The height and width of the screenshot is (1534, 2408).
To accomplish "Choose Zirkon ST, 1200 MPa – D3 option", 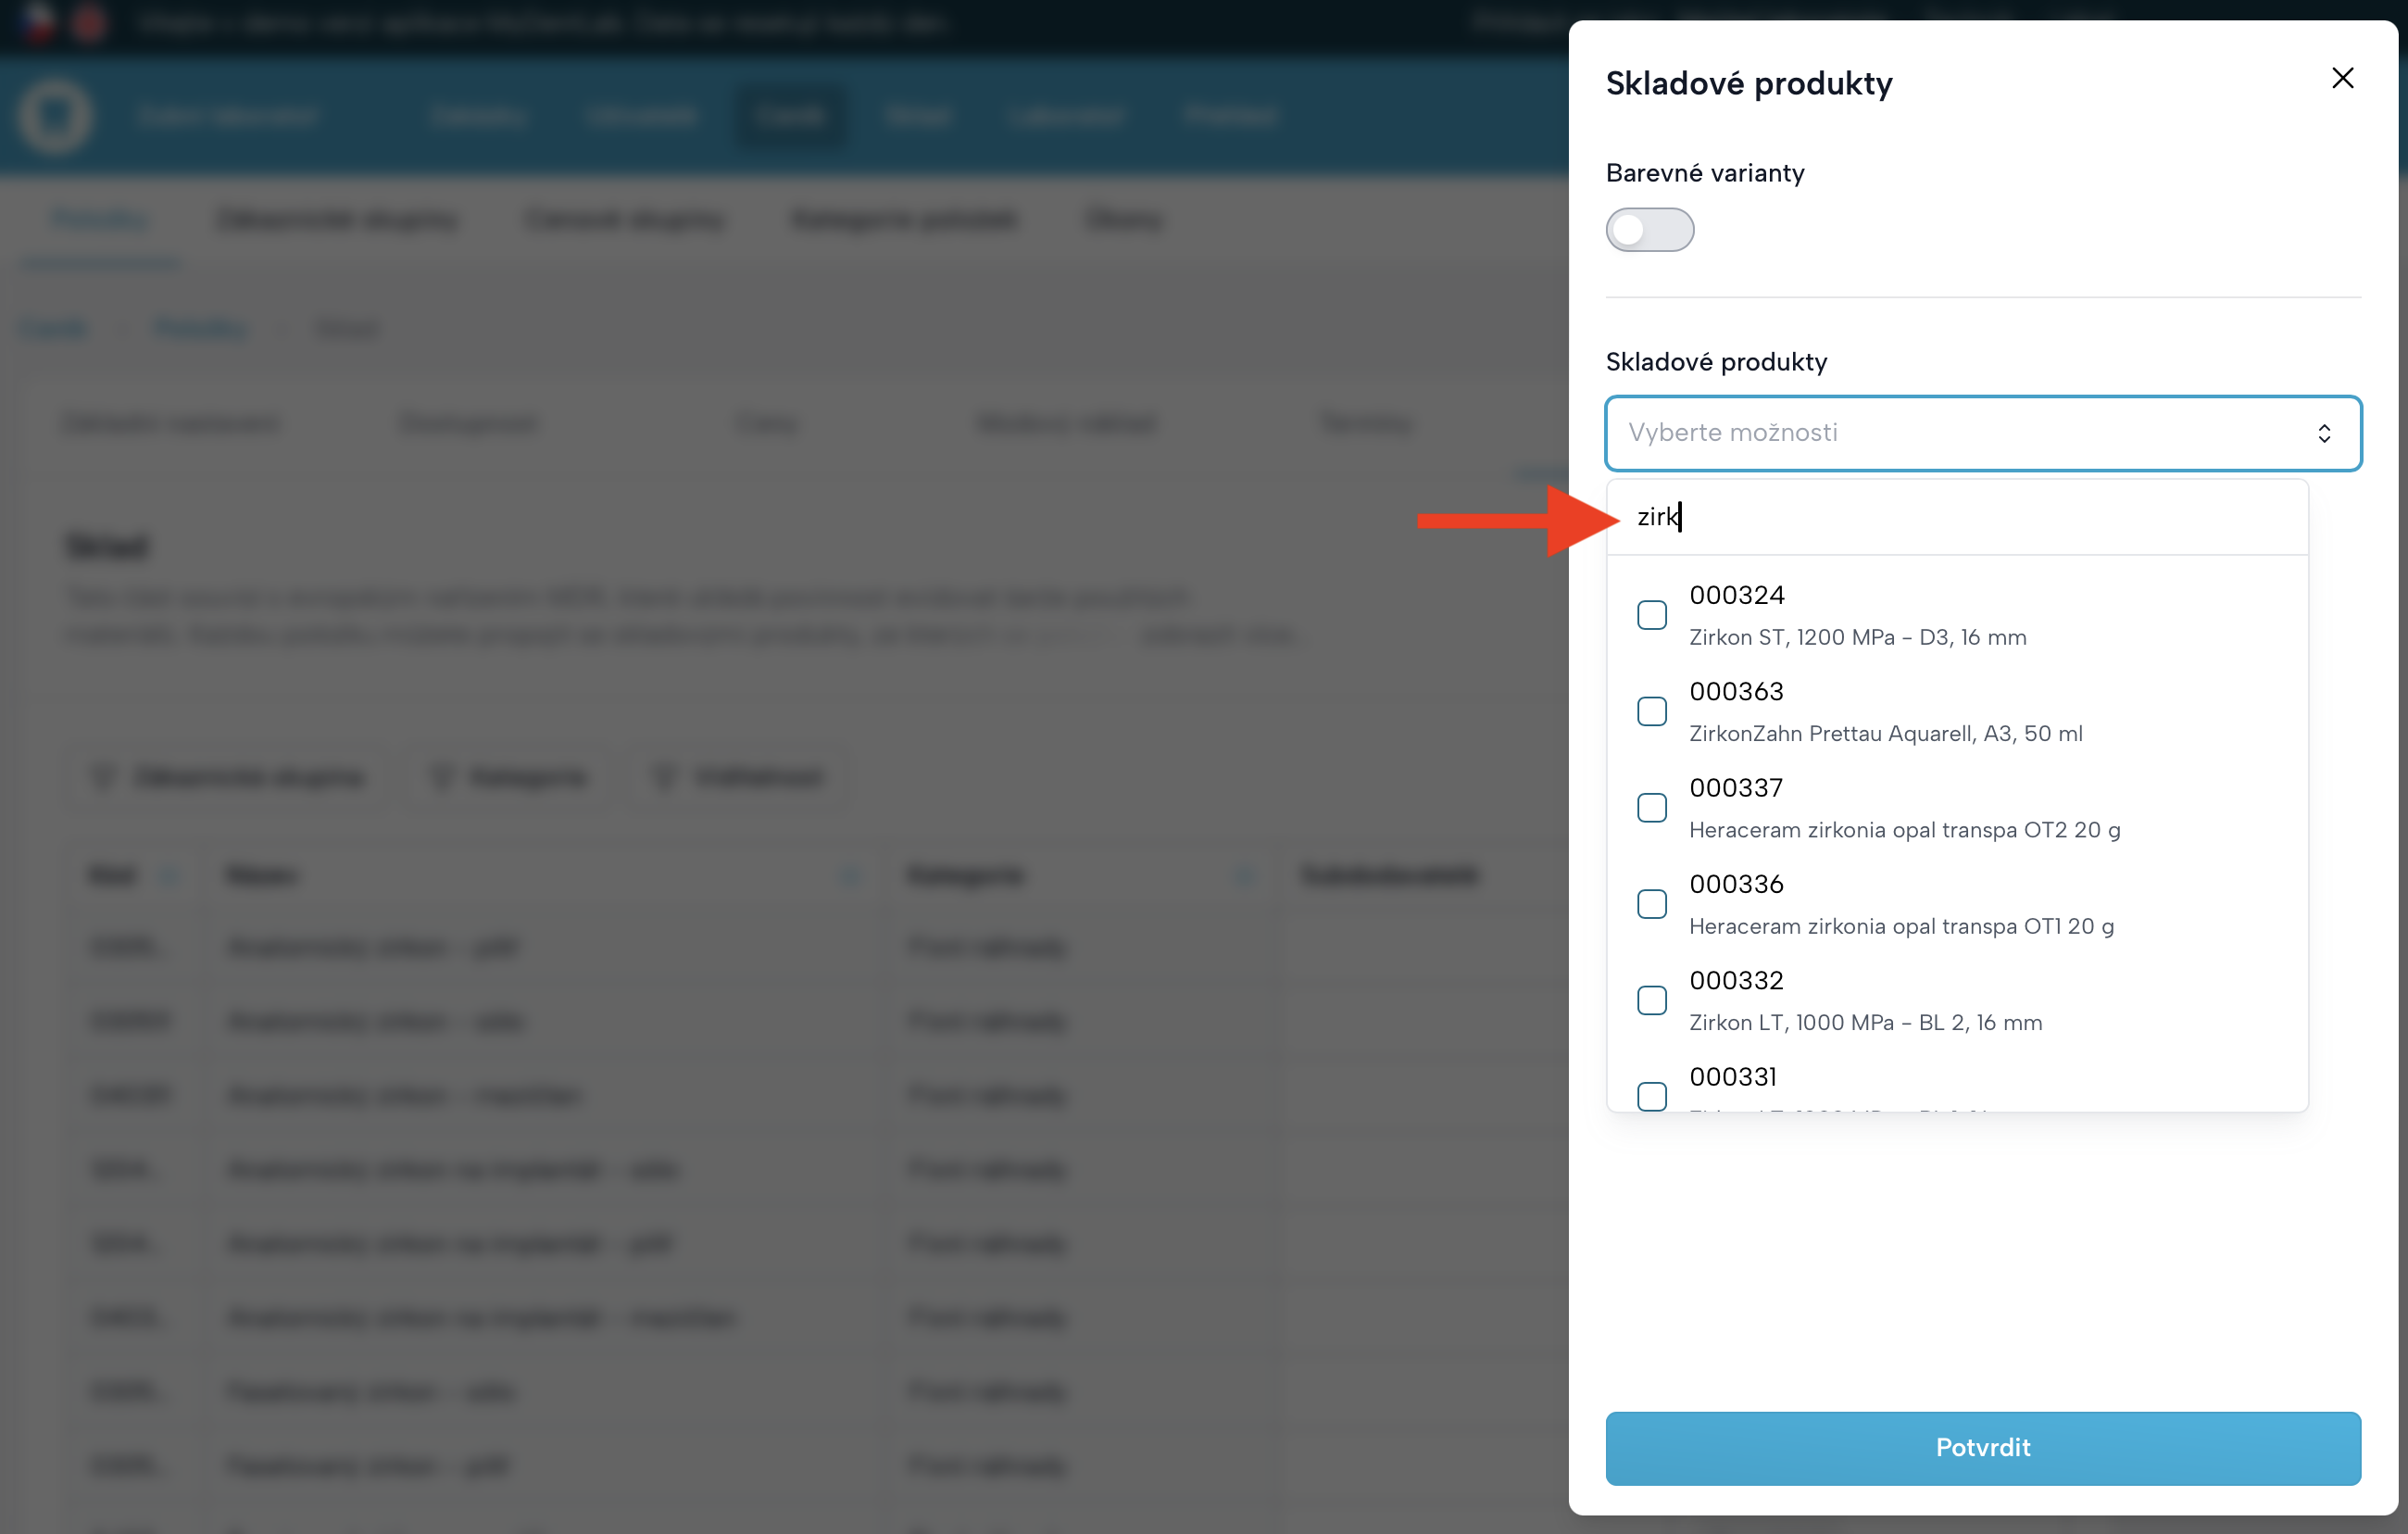I will coord(1857,637).
